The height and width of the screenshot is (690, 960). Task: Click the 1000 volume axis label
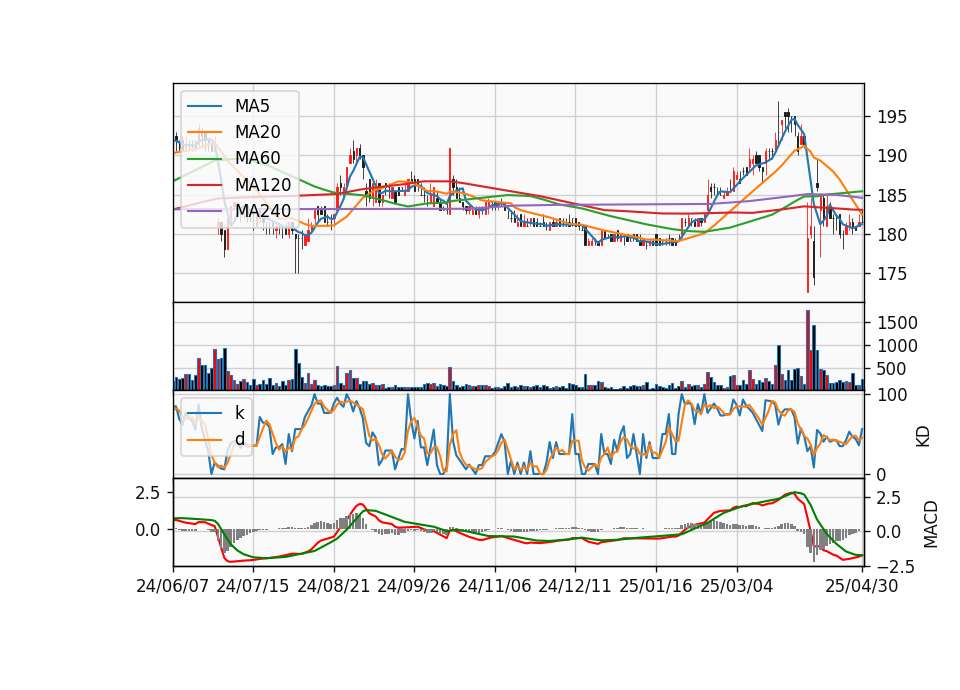tap(898, 346)
